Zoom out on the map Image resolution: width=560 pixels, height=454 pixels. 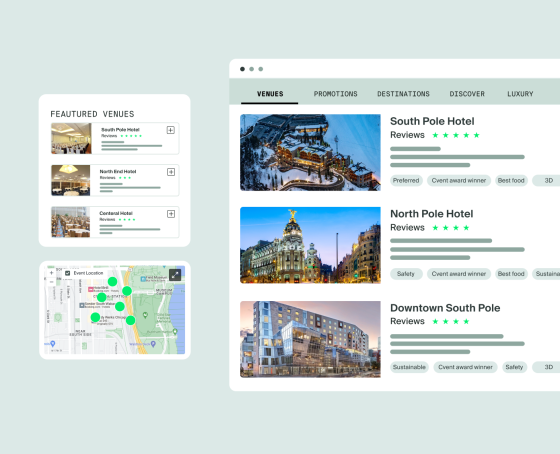[x=51, y=282]
